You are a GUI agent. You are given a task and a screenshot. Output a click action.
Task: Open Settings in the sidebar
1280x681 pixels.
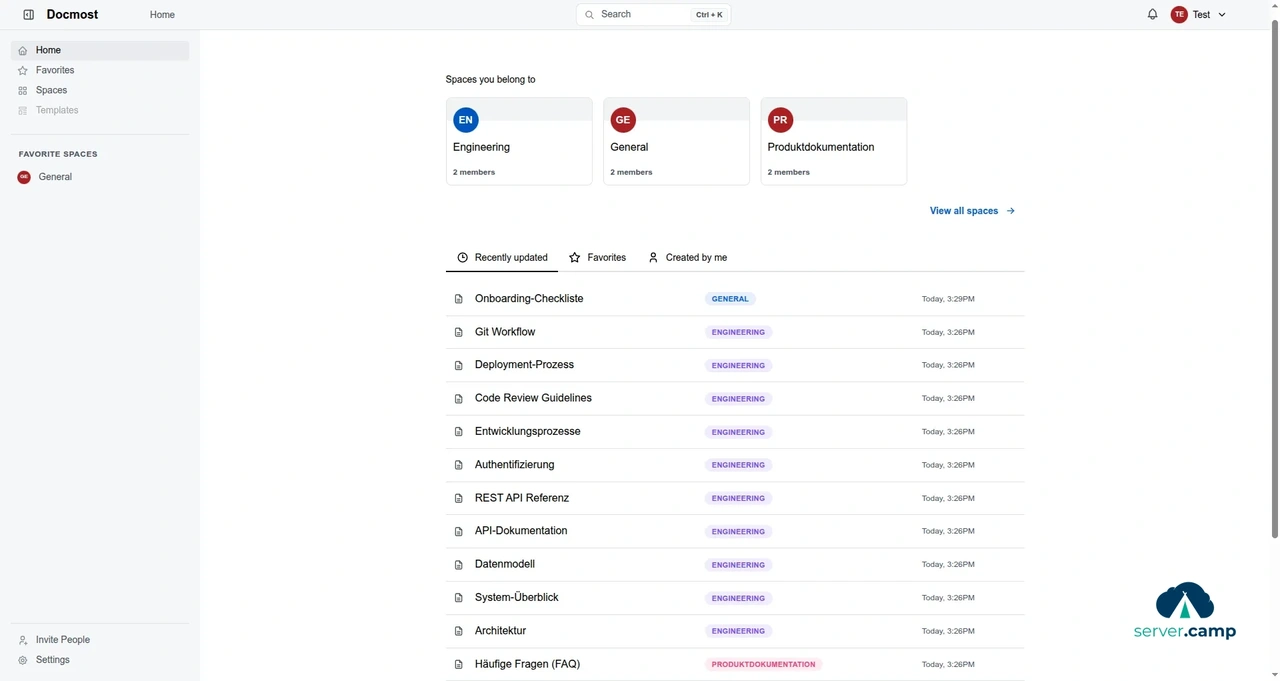[100, 660]
